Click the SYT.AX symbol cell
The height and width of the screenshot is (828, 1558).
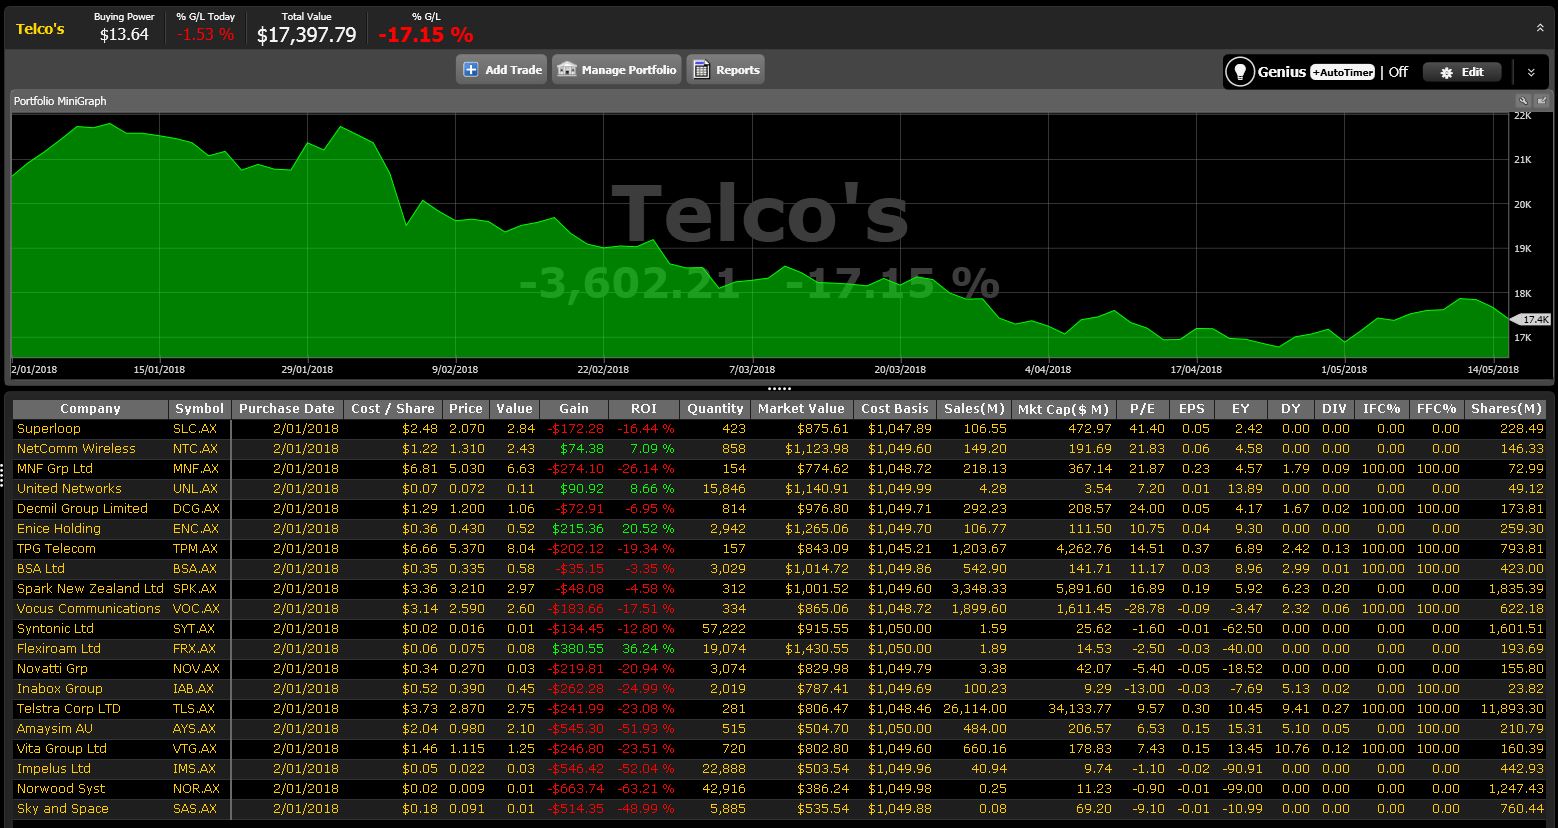200,628
